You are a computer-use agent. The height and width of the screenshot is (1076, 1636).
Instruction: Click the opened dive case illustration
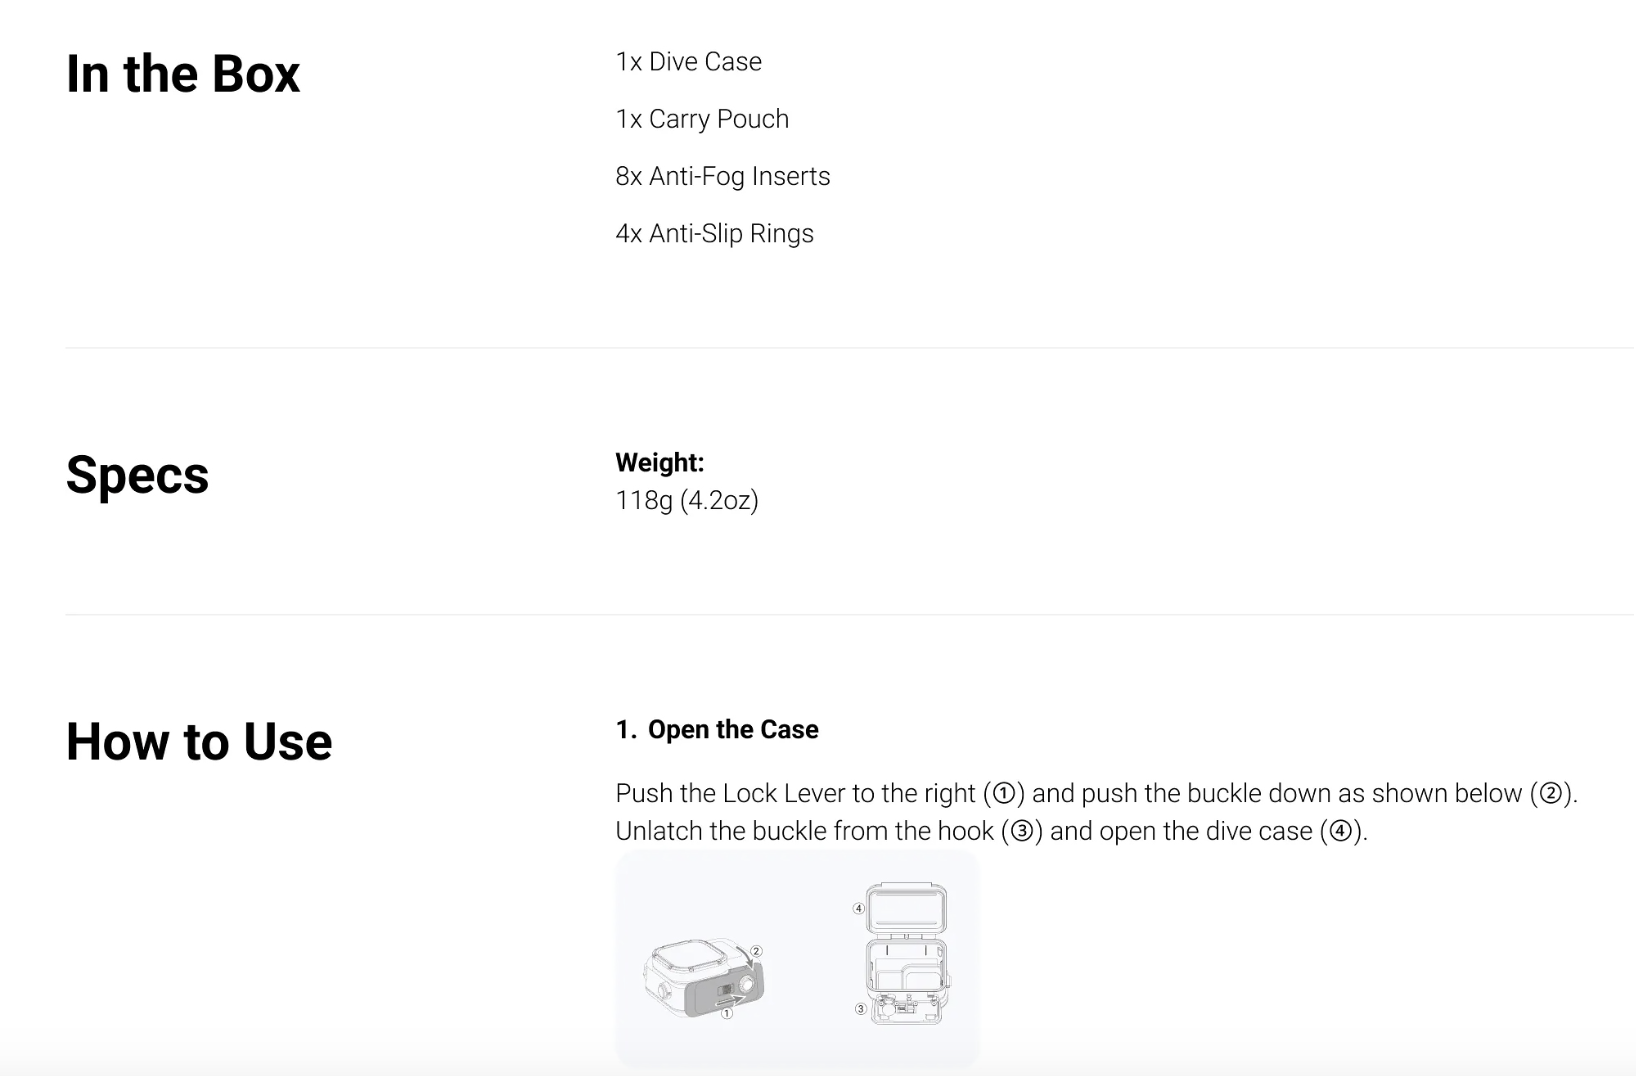[906, 953]
